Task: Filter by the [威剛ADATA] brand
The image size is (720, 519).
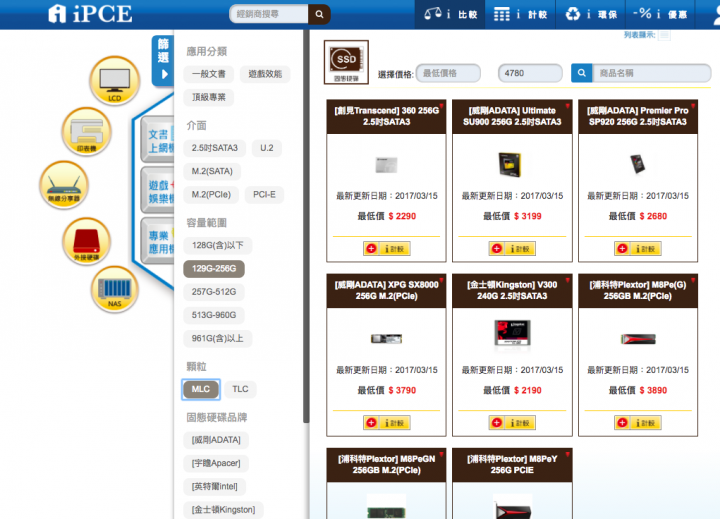Action: click(x=216, y=440)
